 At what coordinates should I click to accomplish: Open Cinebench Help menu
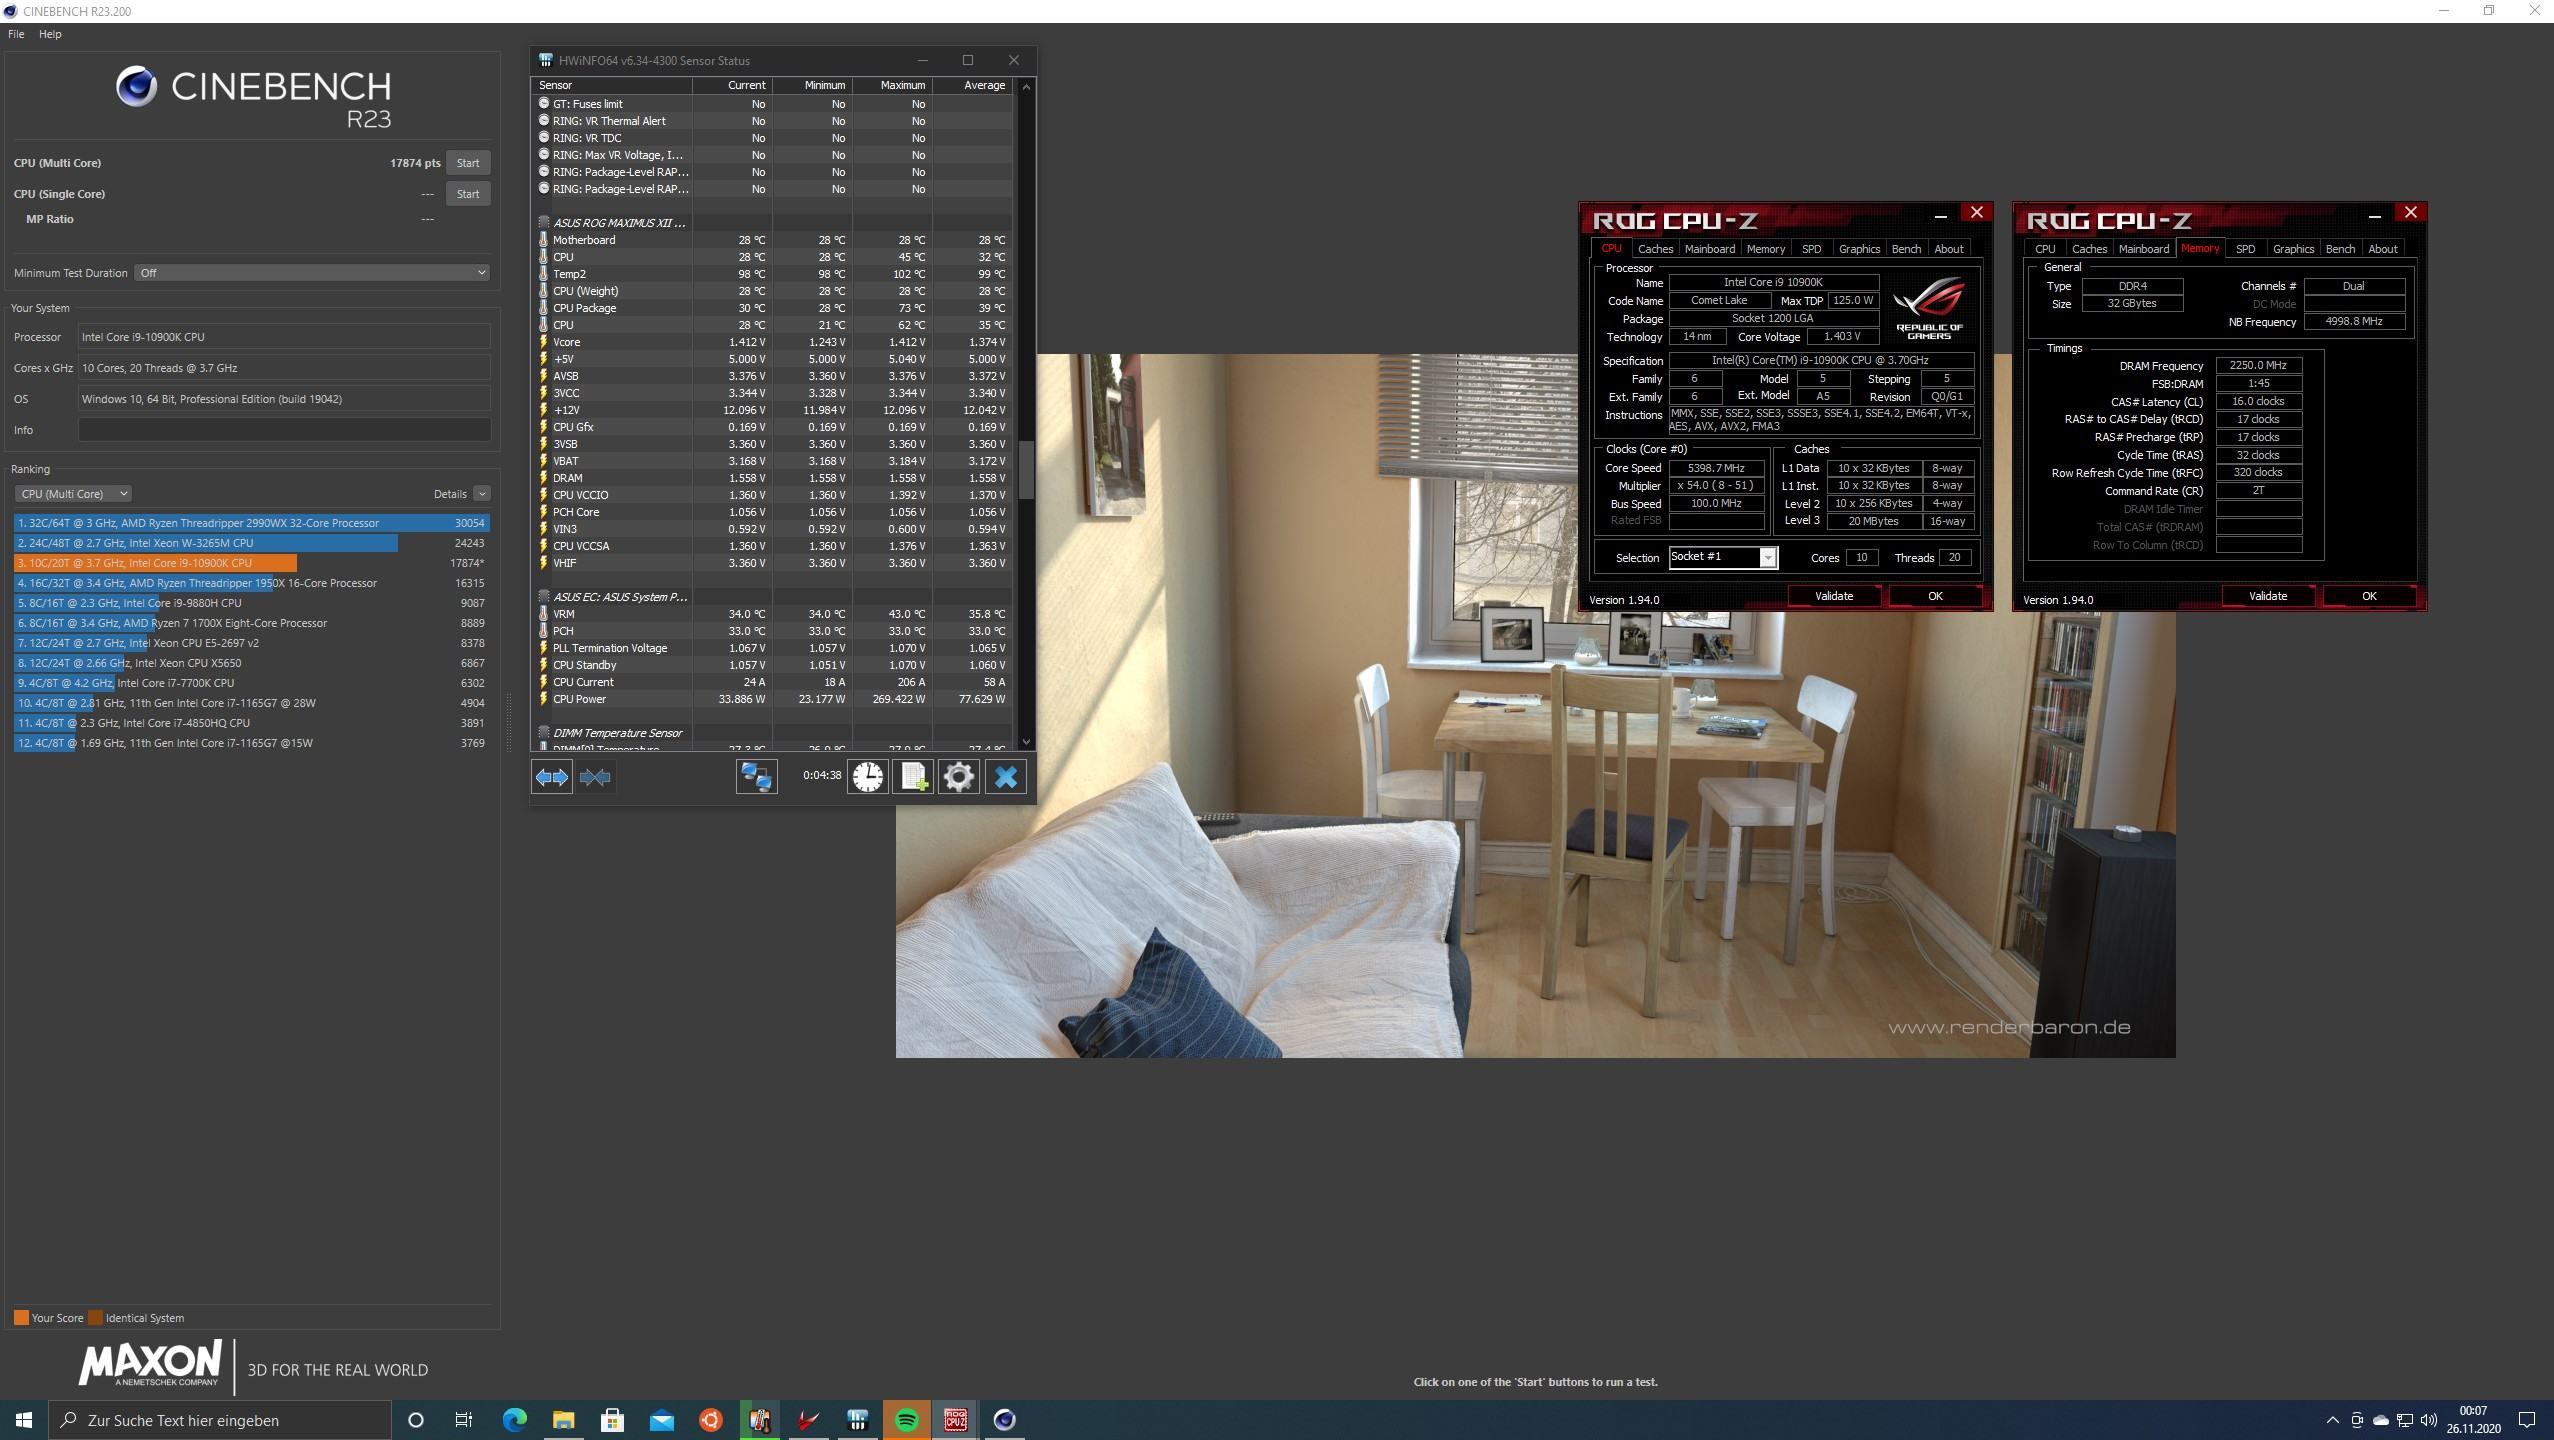(x=50, y=34)
